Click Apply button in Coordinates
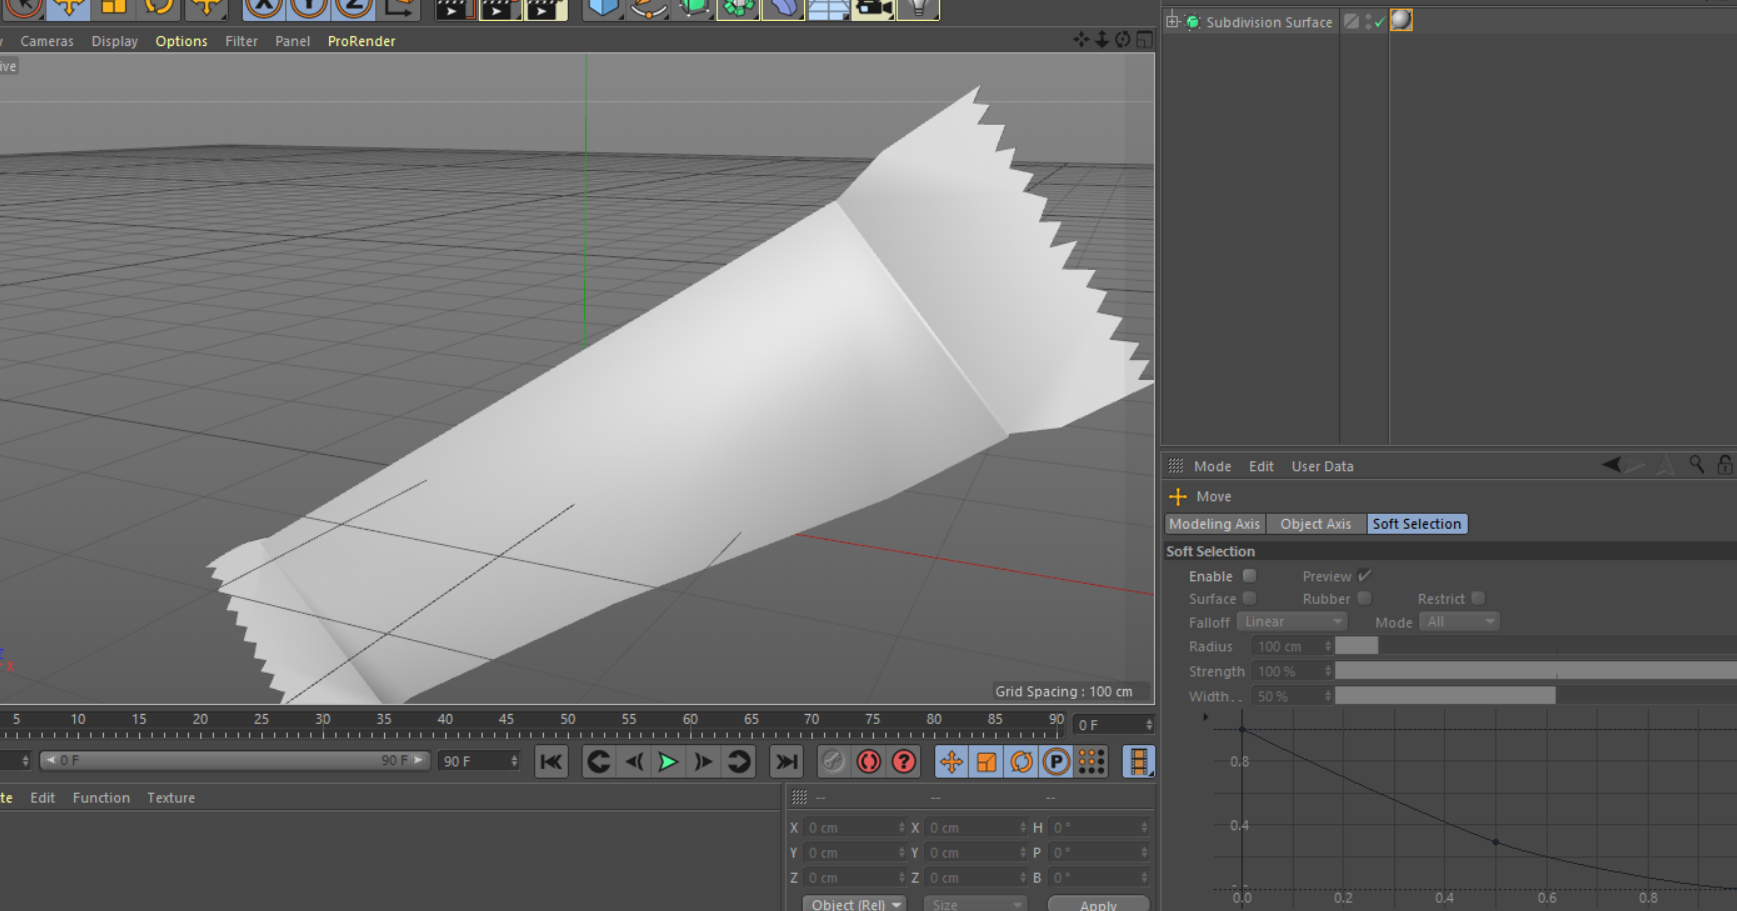Image resolution: width=1737 pixels, height=911 pixels. (x=1098, y=904)
